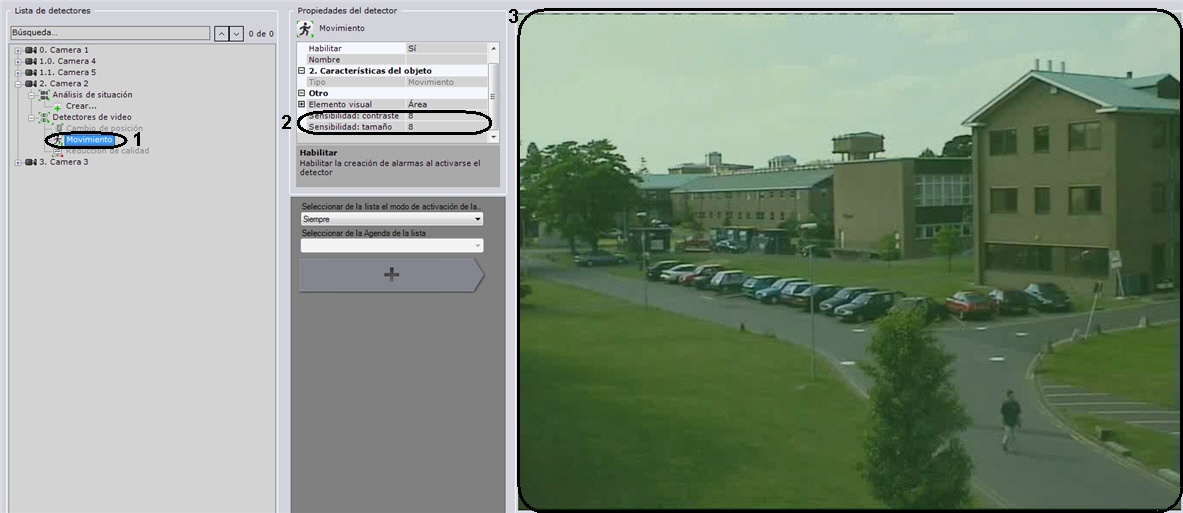Open the Agenda de la lista dropdown
The height and width of the screenshot is (513, 1183).
391,245
